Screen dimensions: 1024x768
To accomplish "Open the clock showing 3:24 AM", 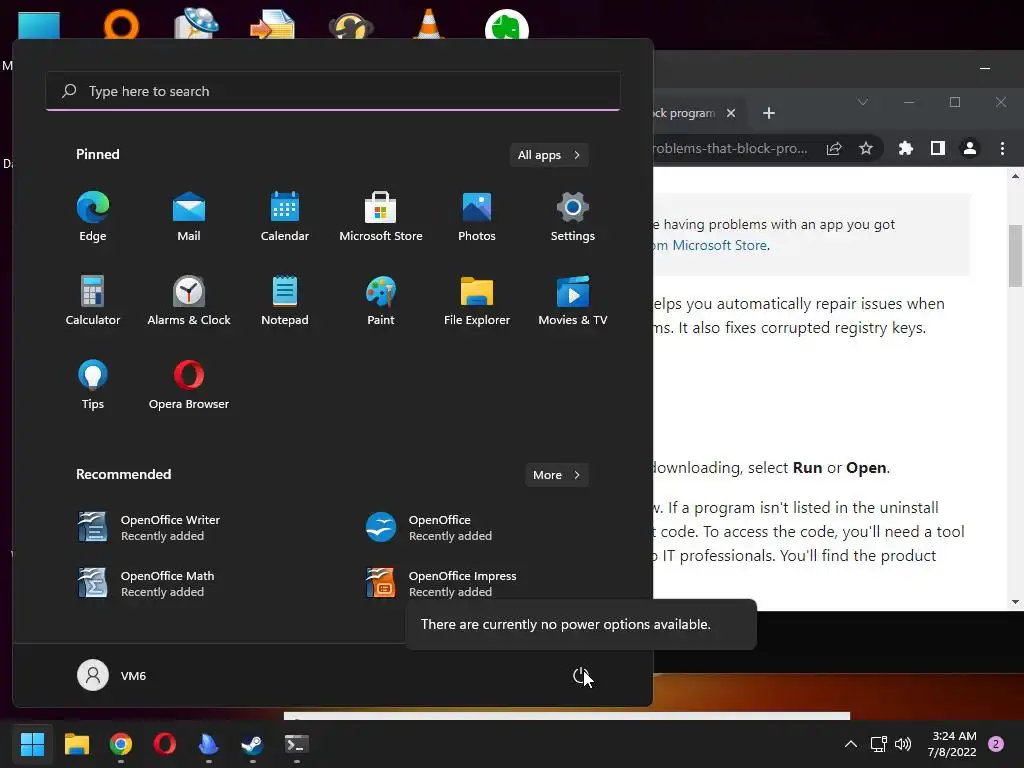I will point(952,744).
